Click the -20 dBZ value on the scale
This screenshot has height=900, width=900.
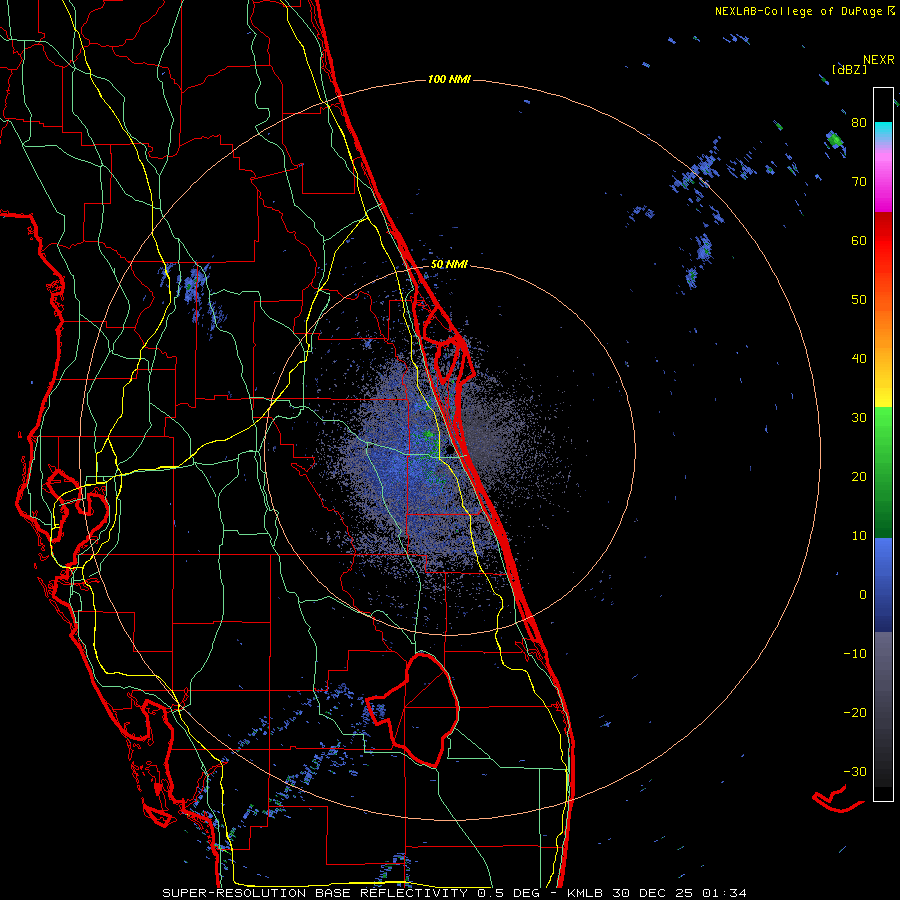point(855,712)
